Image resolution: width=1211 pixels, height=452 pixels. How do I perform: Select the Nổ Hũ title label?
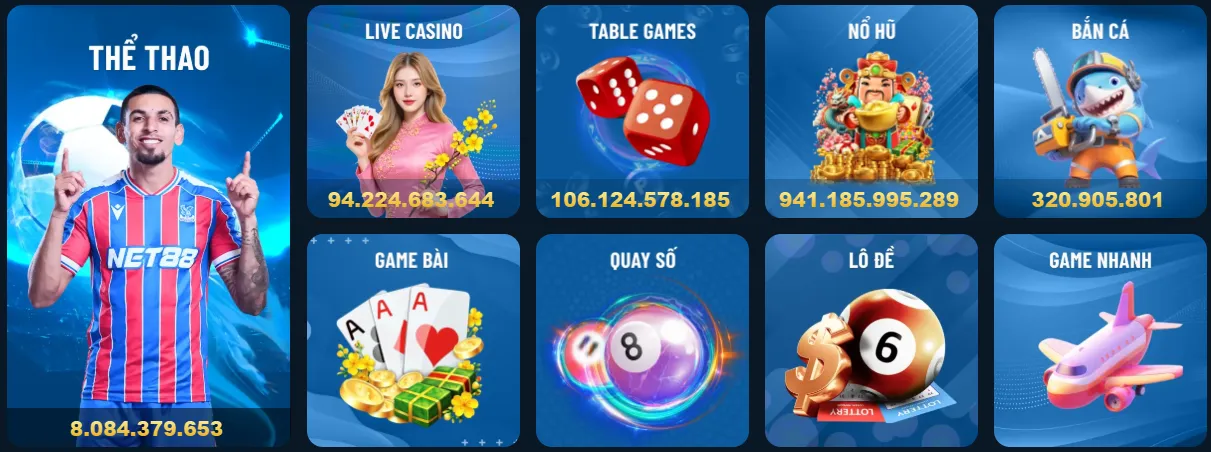(x=871, y=30)
